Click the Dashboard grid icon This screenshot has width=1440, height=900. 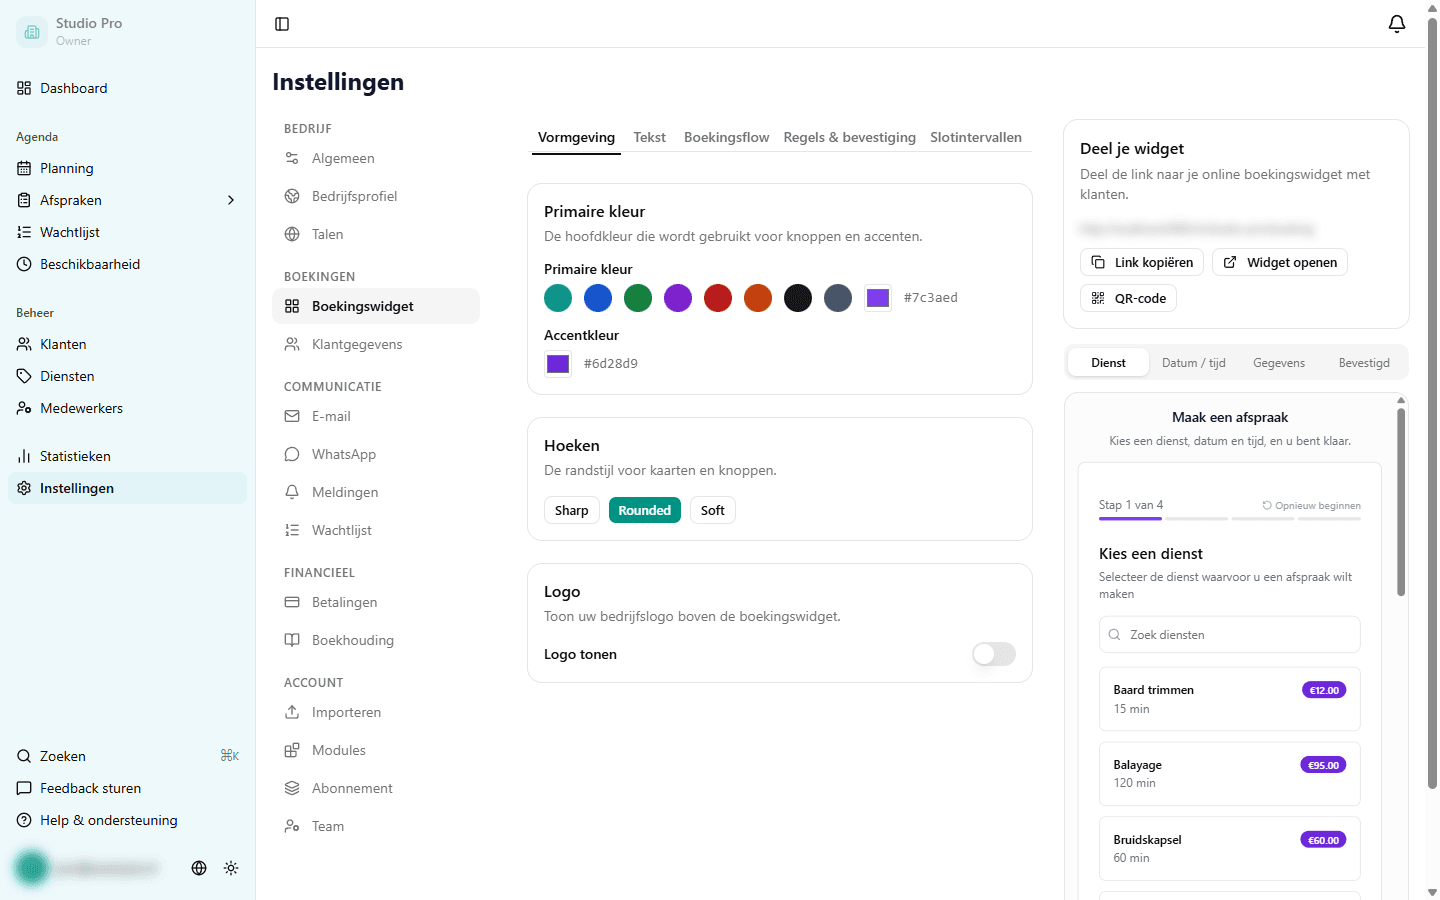pos(24,88)
